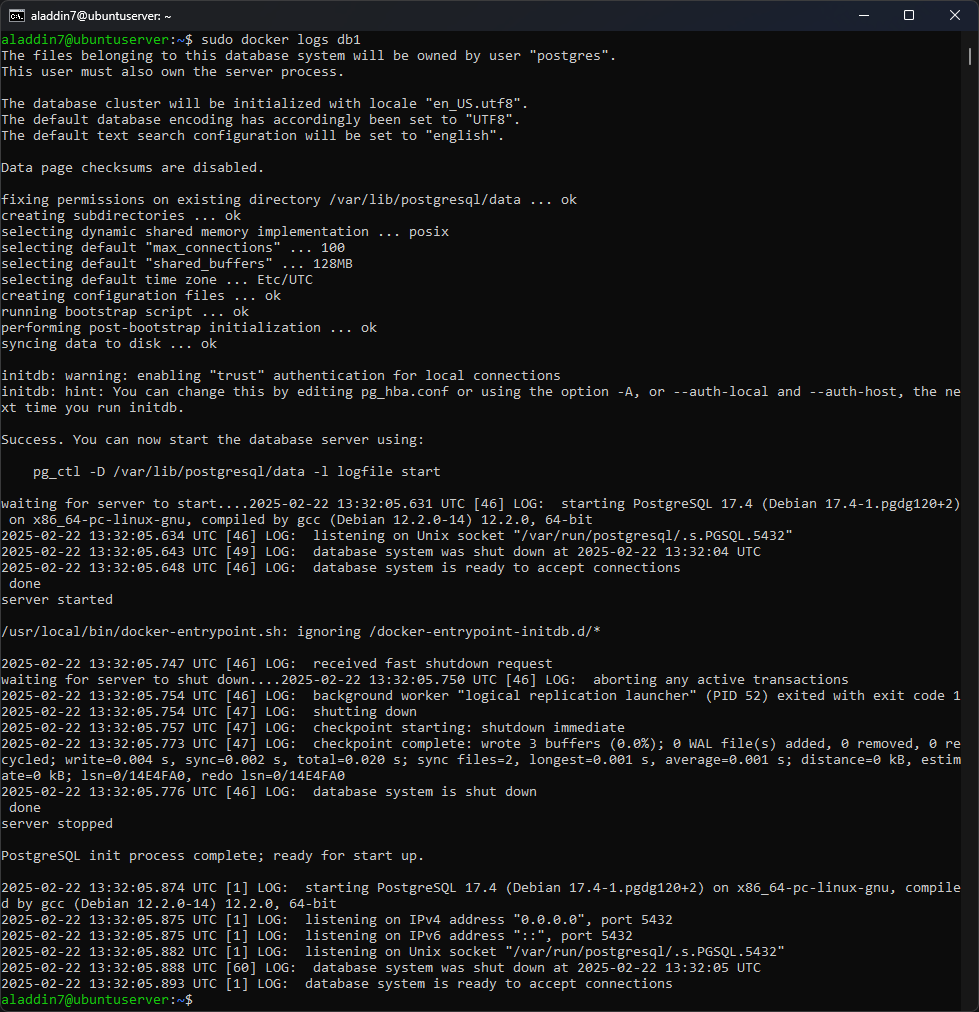Click 'checkpoint starting: shutdown immediate' log line
The height and width of the screenshot is (1012, 979).
point(313,728)
